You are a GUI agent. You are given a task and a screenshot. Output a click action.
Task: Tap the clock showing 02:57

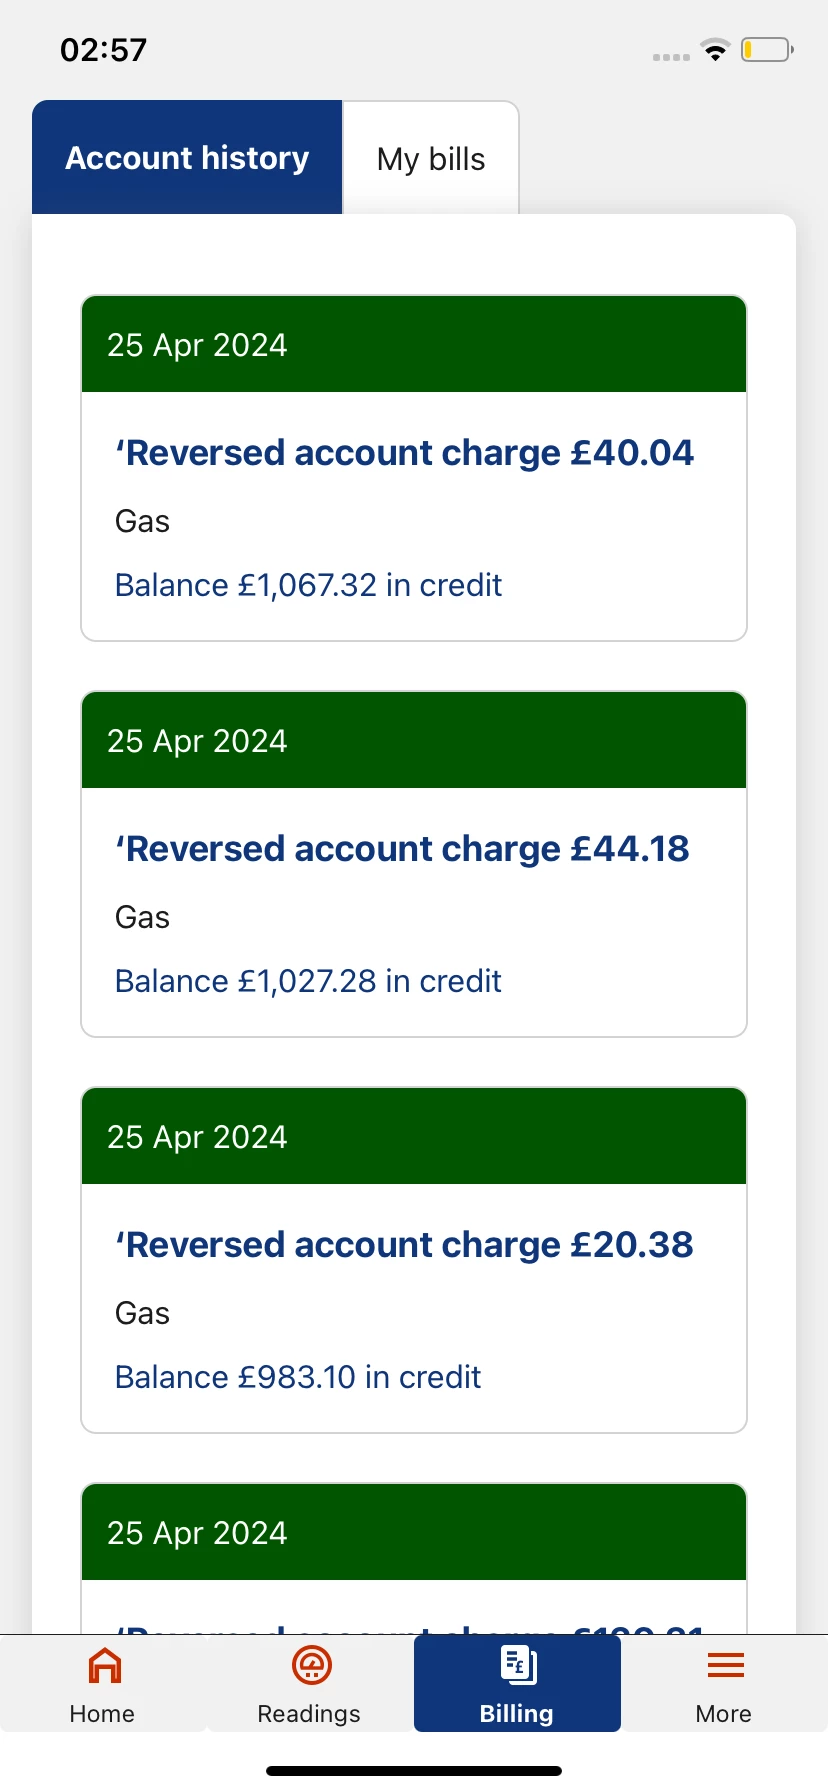pyautogui.click(x=103, y=50)
